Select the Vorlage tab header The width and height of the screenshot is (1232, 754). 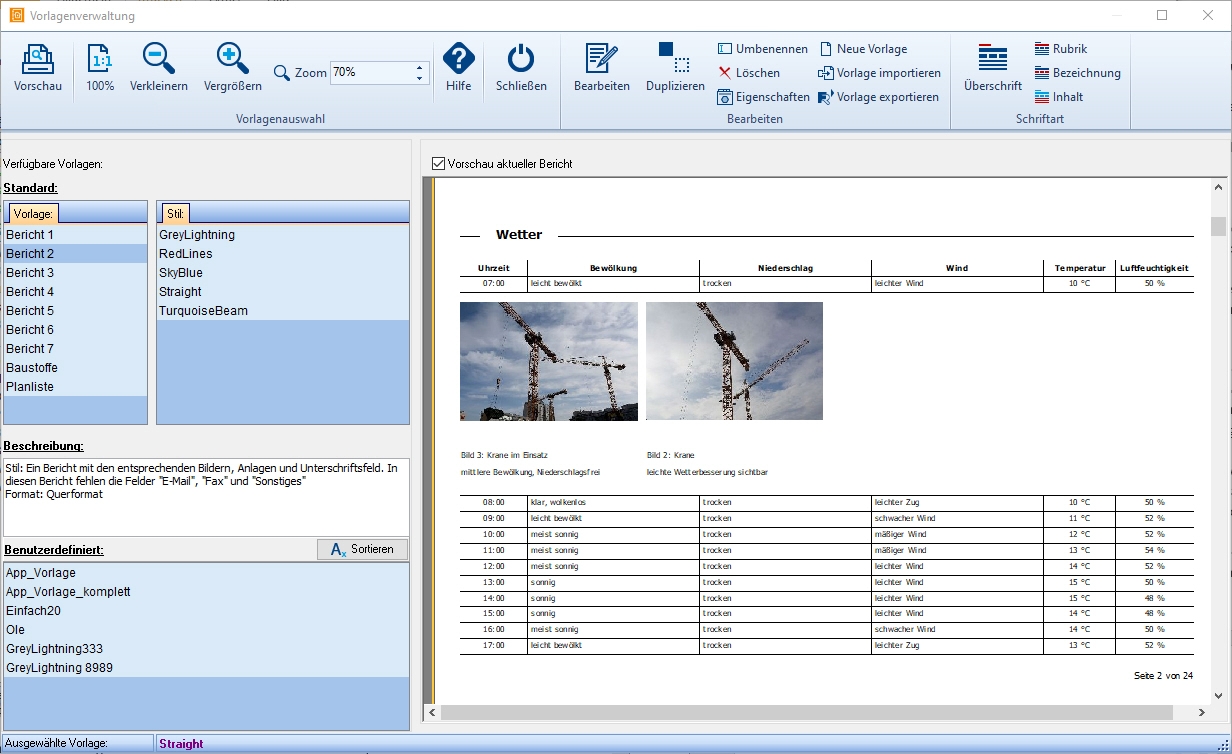[33, 213]
